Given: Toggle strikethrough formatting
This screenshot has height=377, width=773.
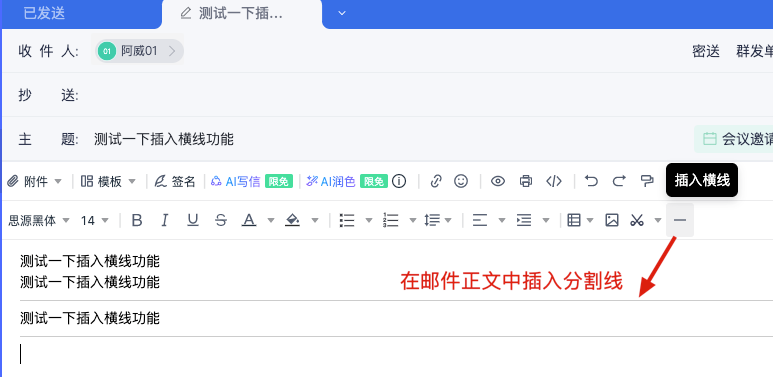Looking at the screenshot, I should pyautogui.click(x=221, y=220).
